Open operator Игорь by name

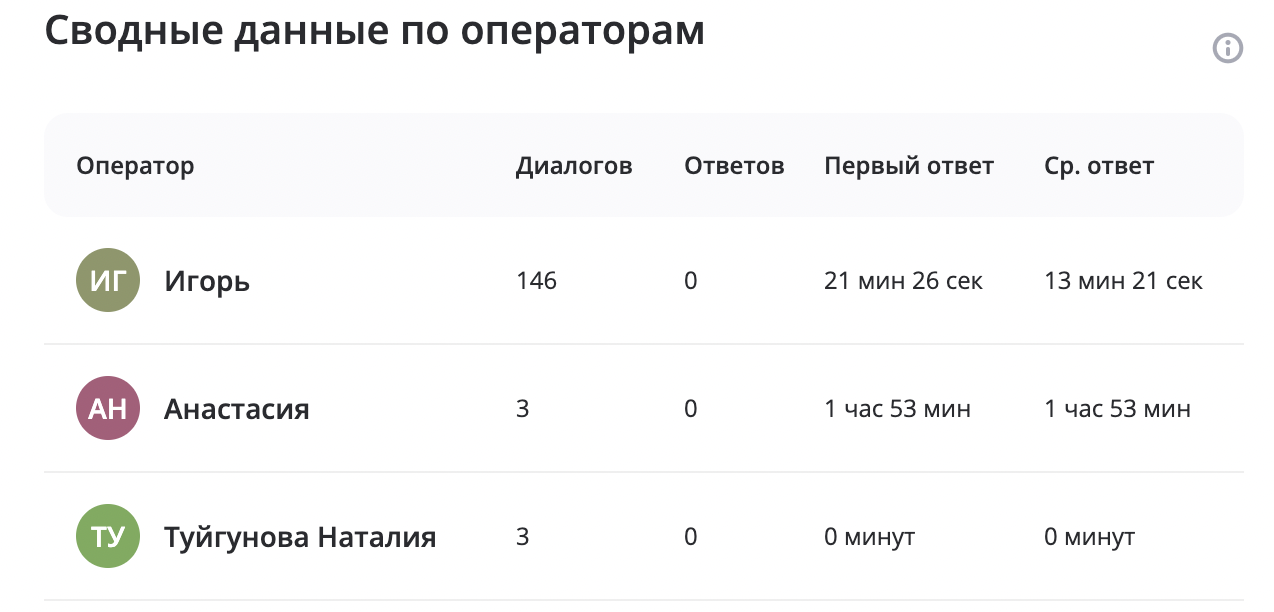tap(207, 282)
